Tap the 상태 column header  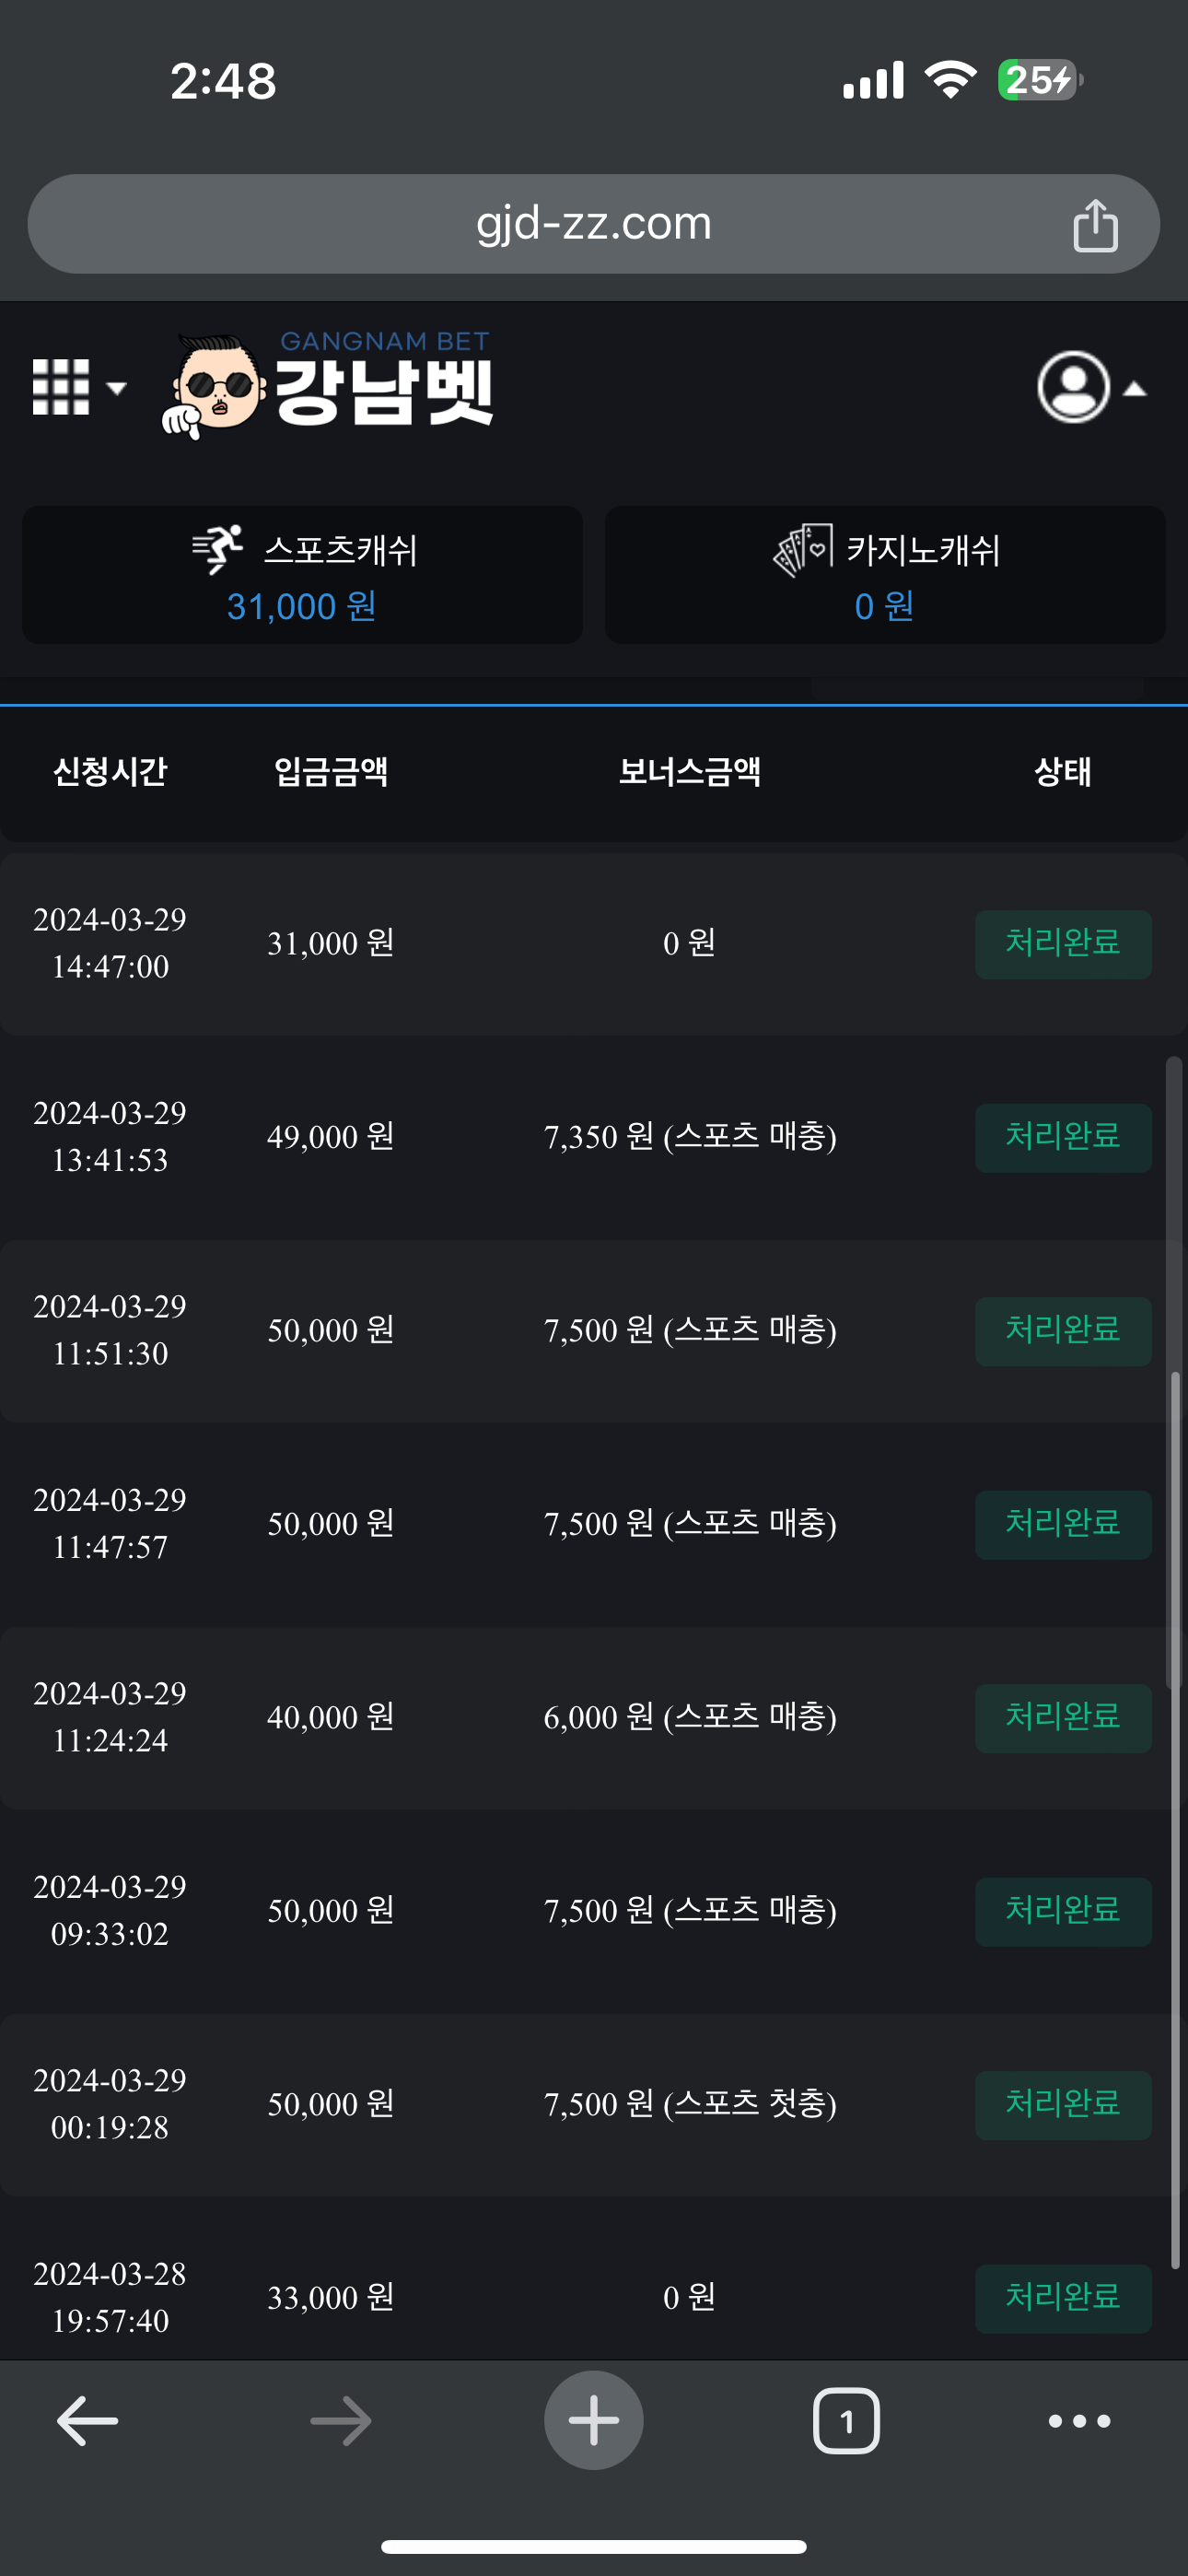pyautogui.click(x=1062, y=771)
